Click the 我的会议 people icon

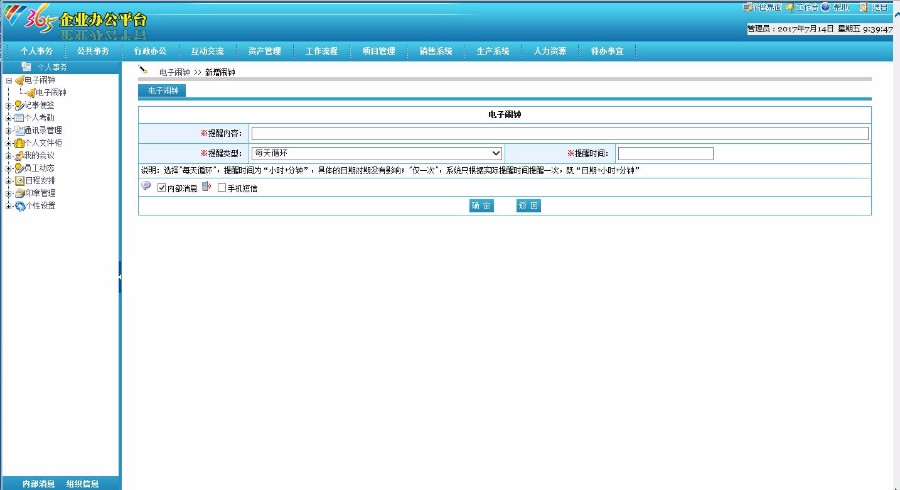[19, 155]
